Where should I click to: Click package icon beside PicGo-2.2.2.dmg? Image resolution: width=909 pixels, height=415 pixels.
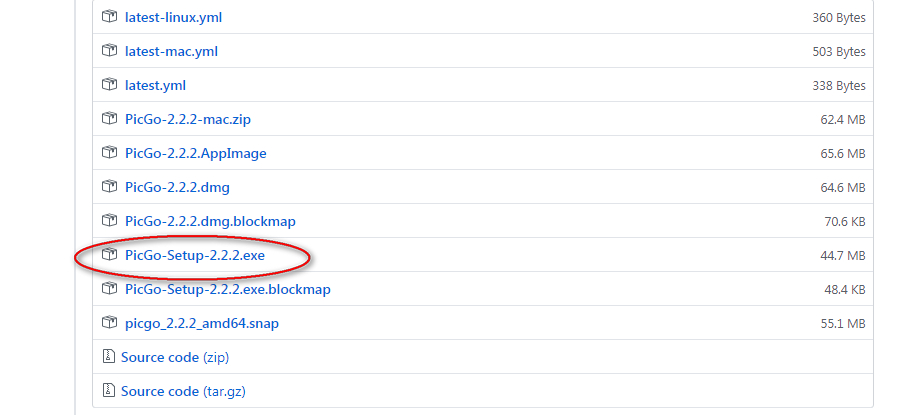coord(110,187)
